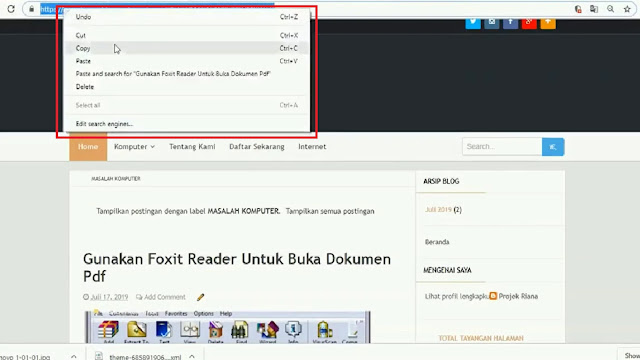Click the Blogger icon beside Projek Riana
This screenshot has height=360, width=640.
point(493,296)
